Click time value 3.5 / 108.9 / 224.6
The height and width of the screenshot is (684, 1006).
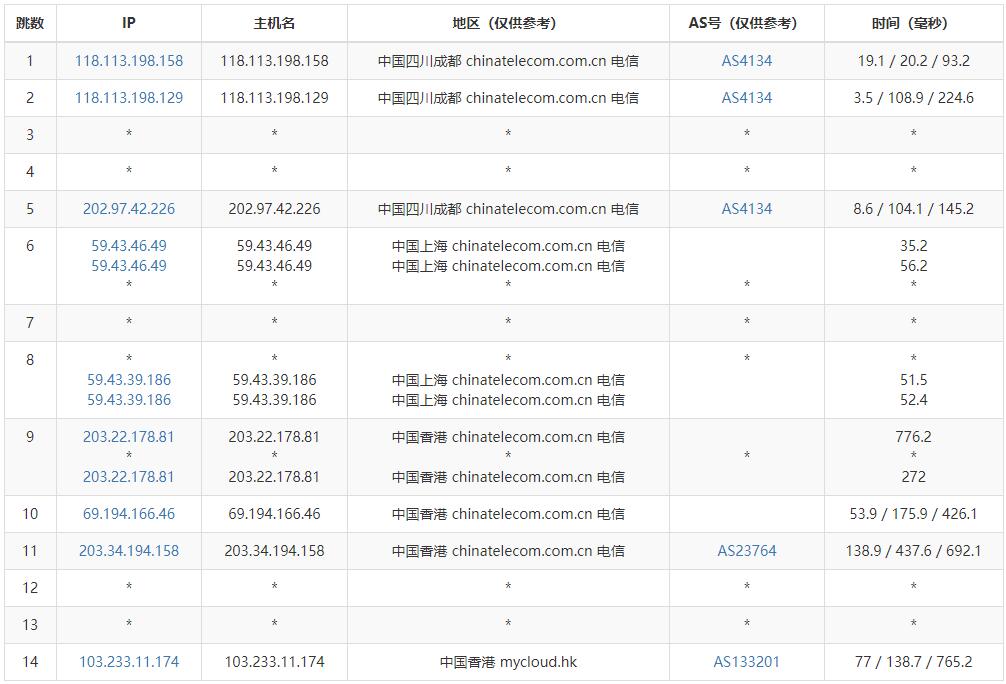[914, 98]
